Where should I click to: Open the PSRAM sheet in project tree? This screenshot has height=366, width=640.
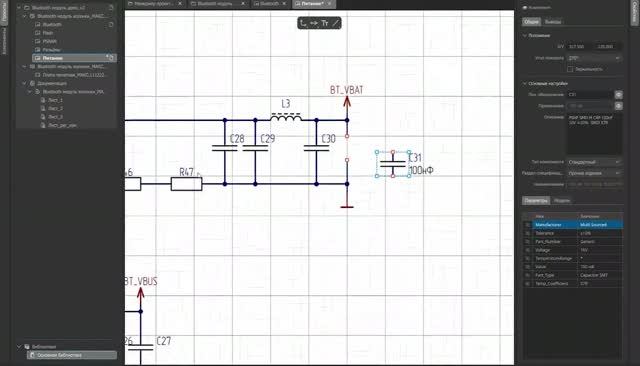click(49, 41)
